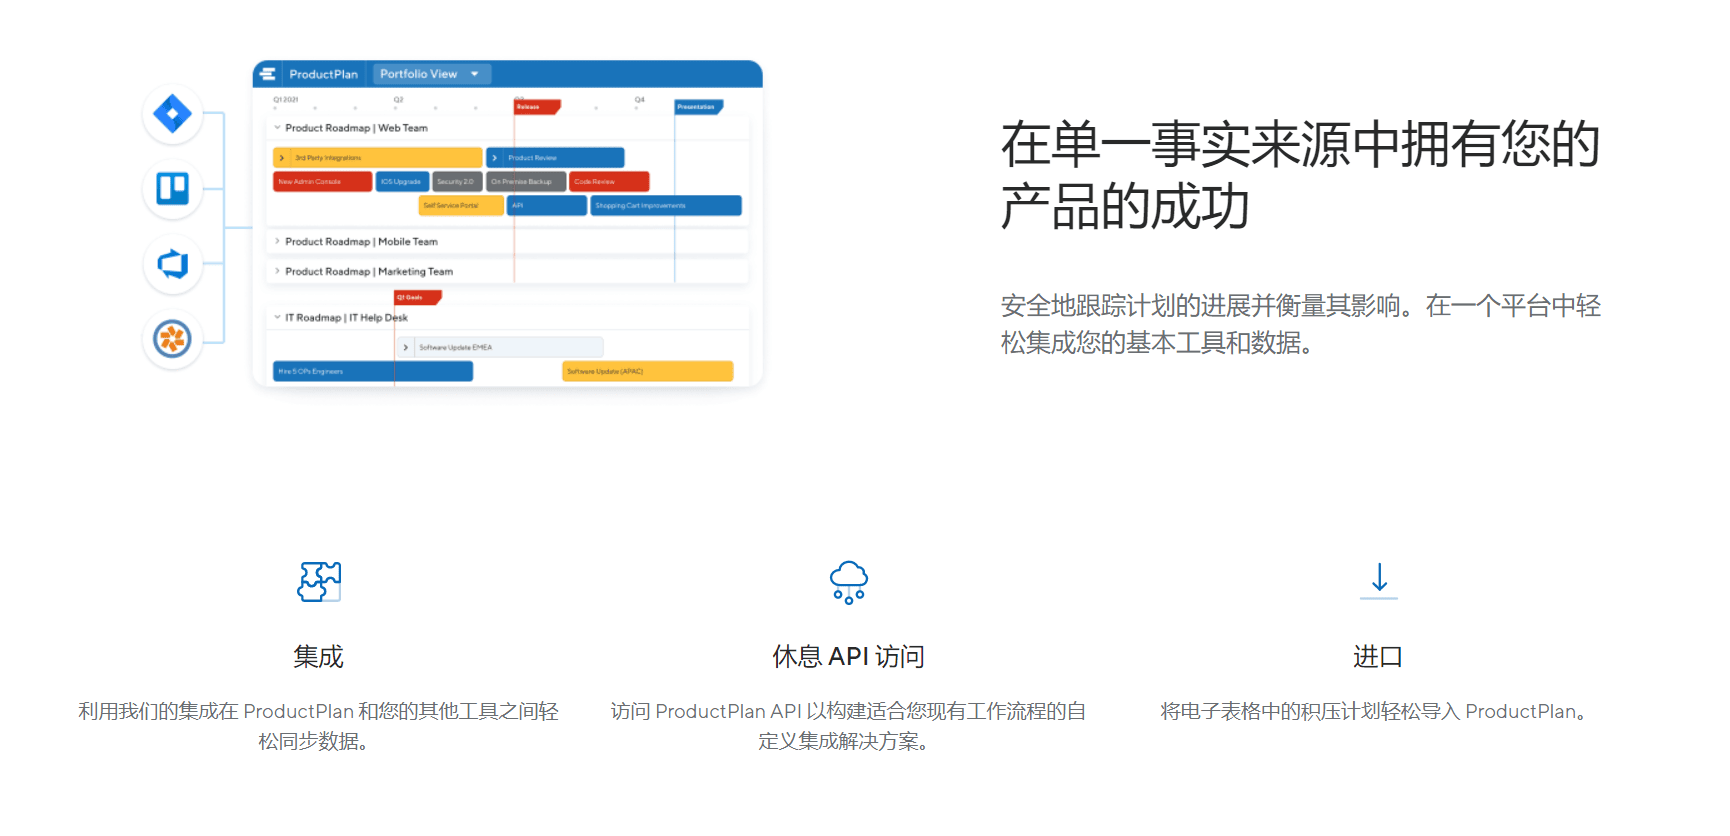Image resolution: width=1730 pixels, height=836 pixels.
Task: Select the blue API bar
Action: [547, 206]
